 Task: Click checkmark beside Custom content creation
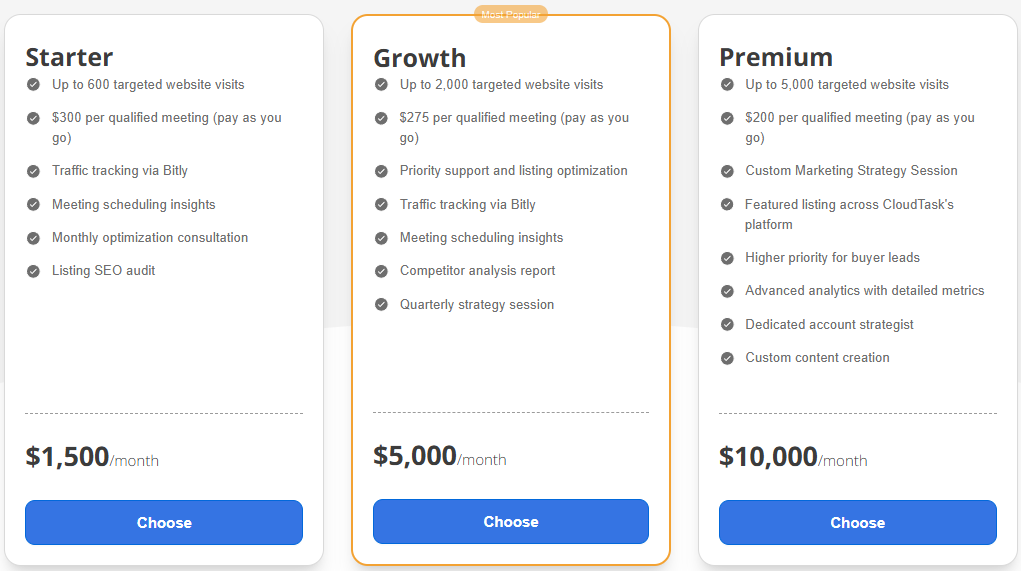727,358
